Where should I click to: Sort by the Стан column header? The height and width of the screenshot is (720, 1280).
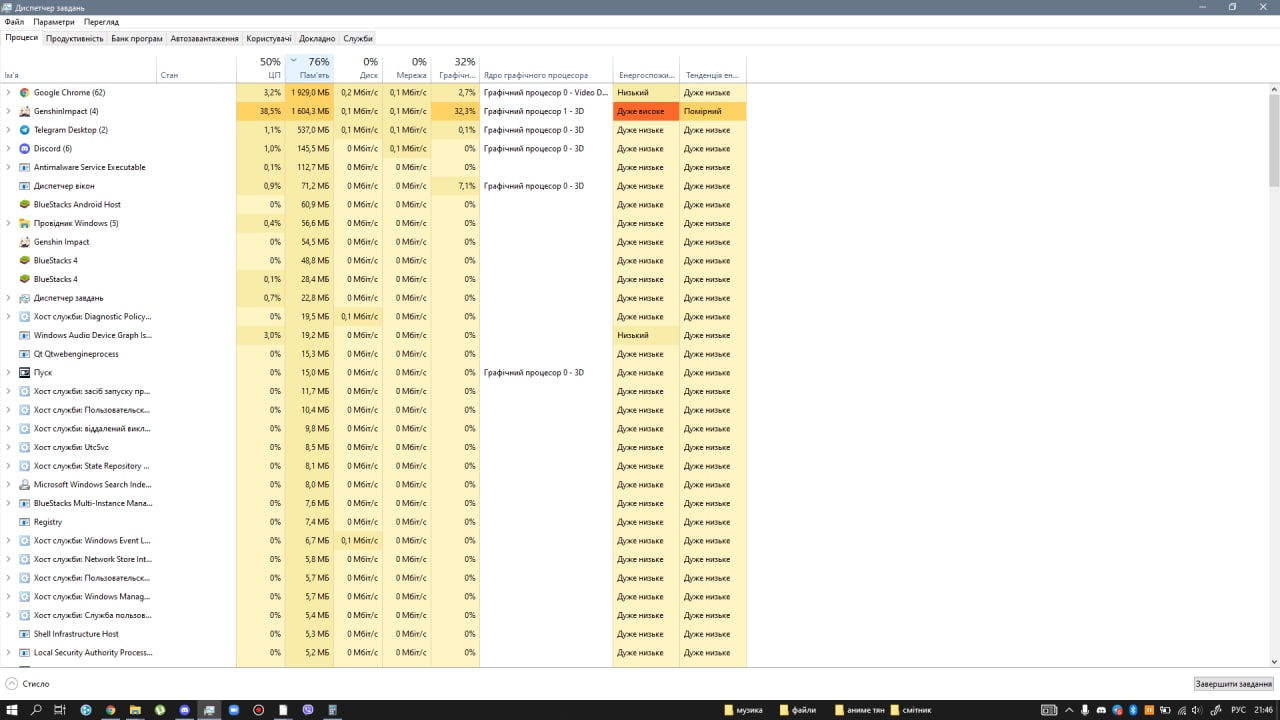coord(196,68)
